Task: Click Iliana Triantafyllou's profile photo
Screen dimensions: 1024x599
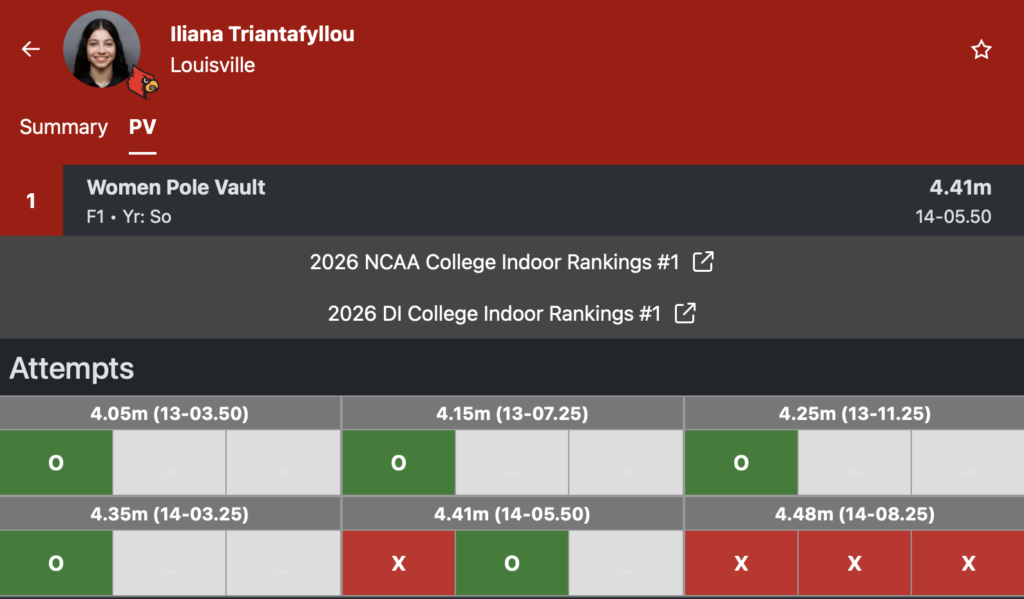Action: tap(99, 48)
